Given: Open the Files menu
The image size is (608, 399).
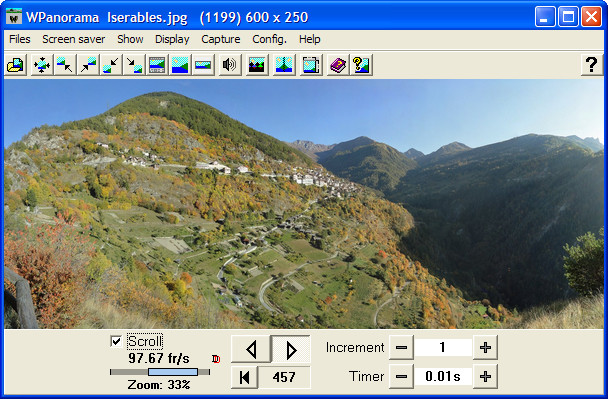Looking at the screenshot, I should (x=19, y=39).
